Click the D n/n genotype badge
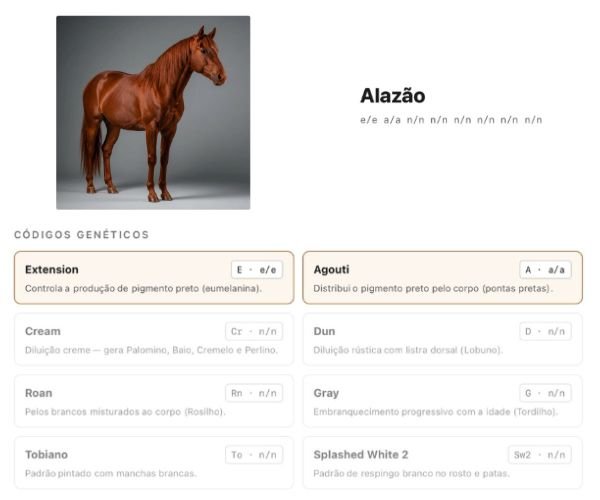This screenshot has height=500, width=600. coord(545,331)
